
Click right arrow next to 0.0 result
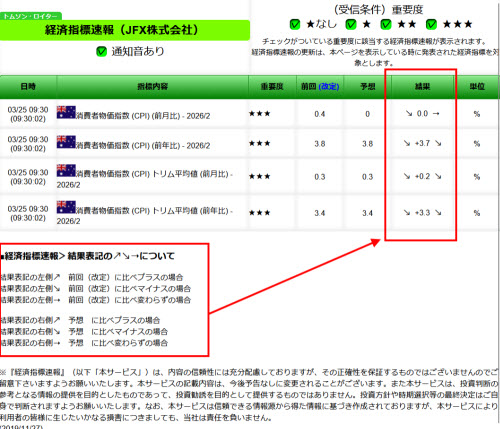tap(436, 114)
